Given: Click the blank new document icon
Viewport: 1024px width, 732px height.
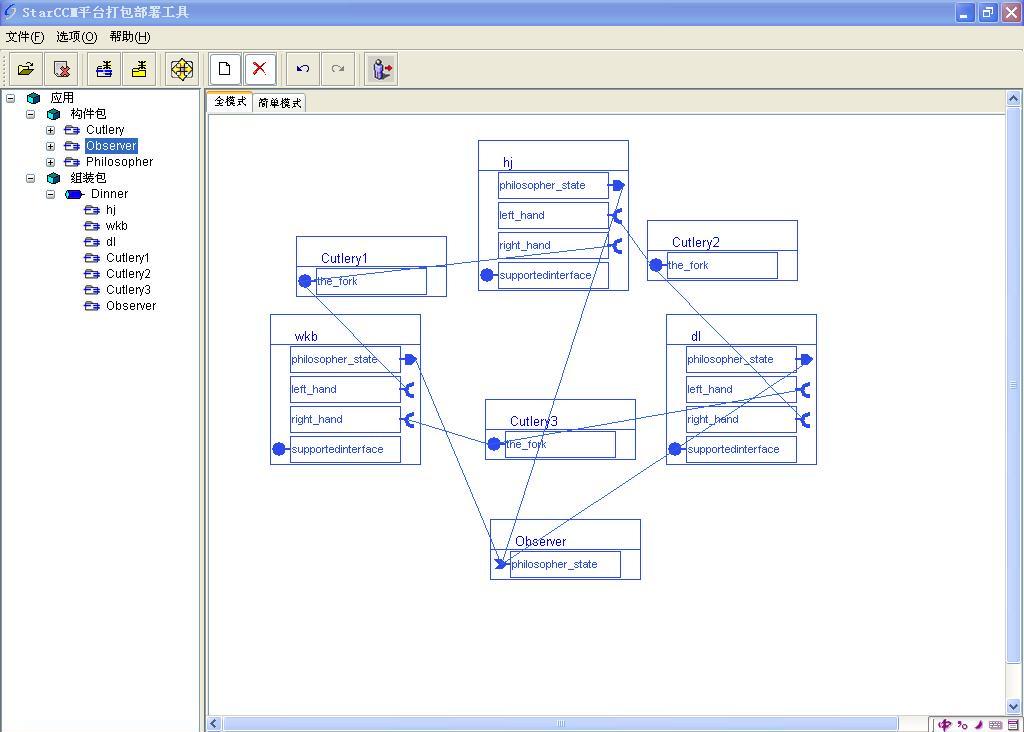Looking at the screenshot, I should point(224,69).
